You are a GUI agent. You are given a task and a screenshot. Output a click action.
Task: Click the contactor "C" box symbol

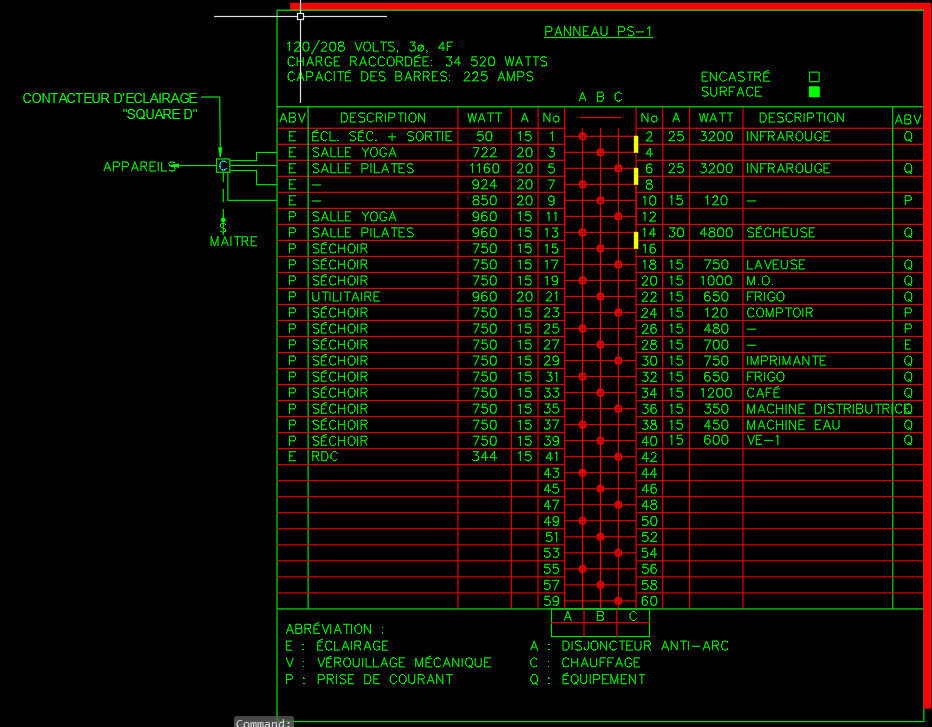tap(223, 166)
